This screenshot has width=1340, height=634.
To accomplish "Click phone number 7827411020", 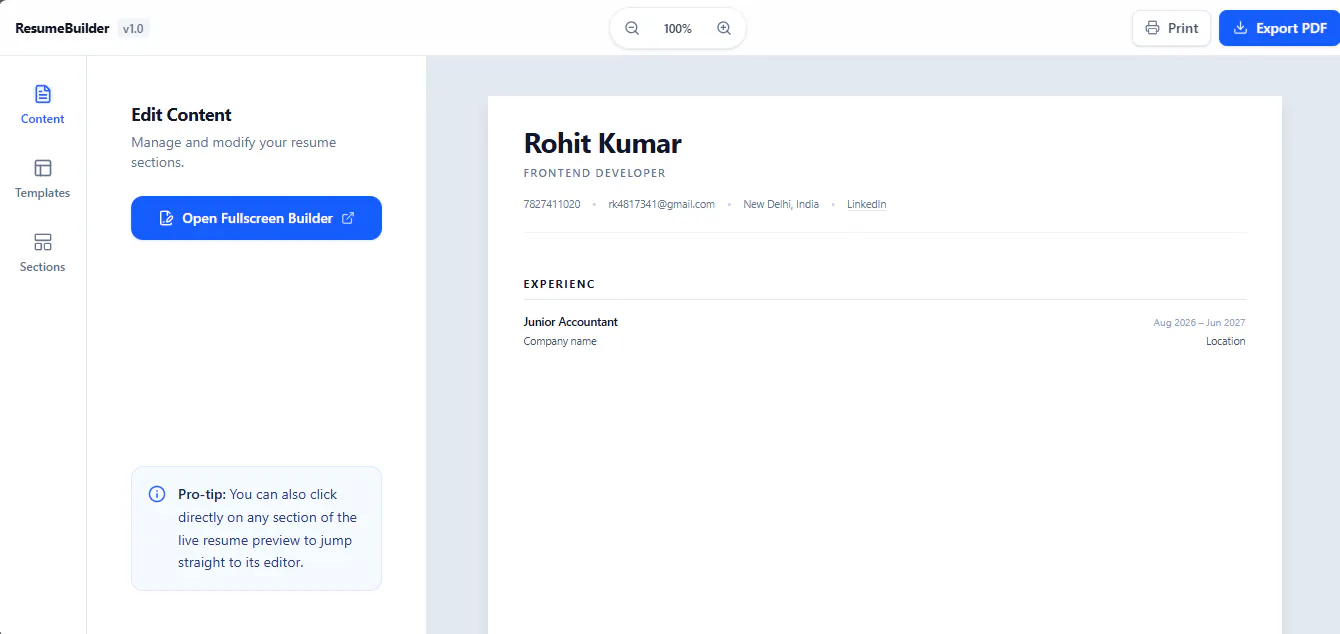I will click(552, 204).
